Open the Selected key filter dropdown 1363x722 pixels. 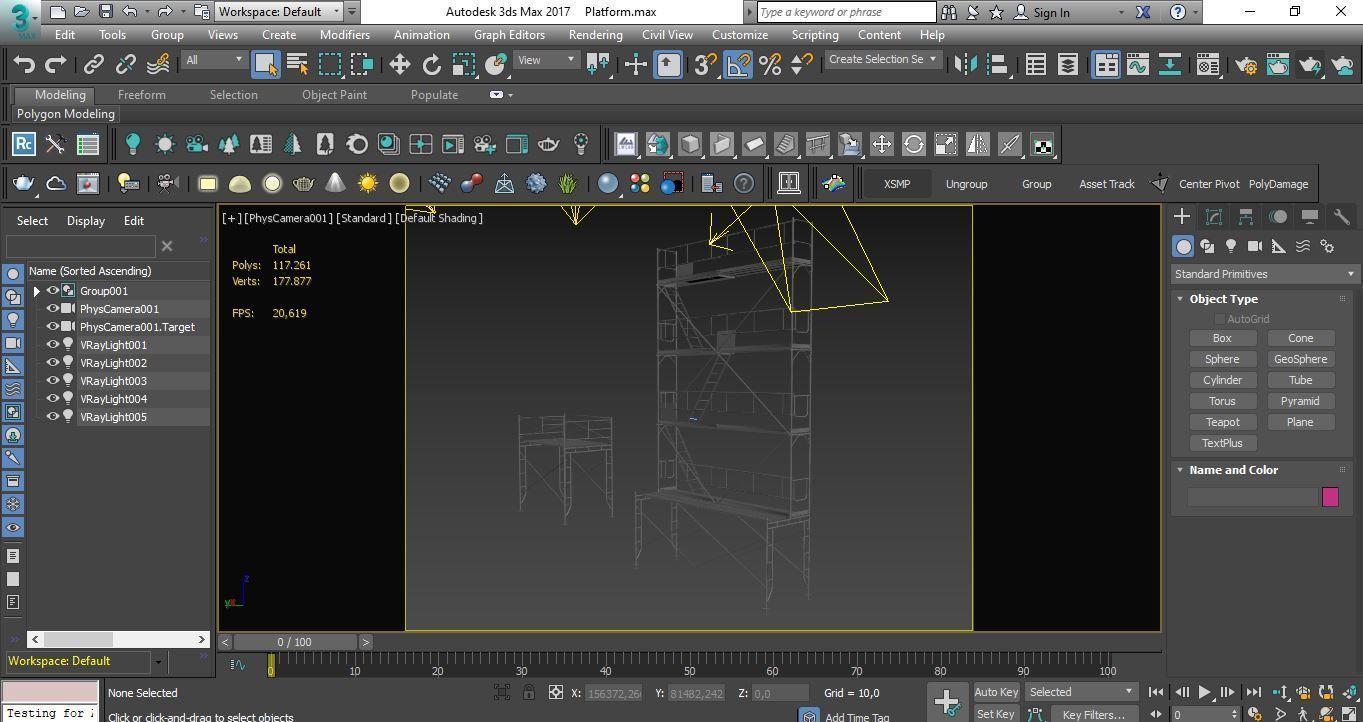click(x=1081, y=692)
